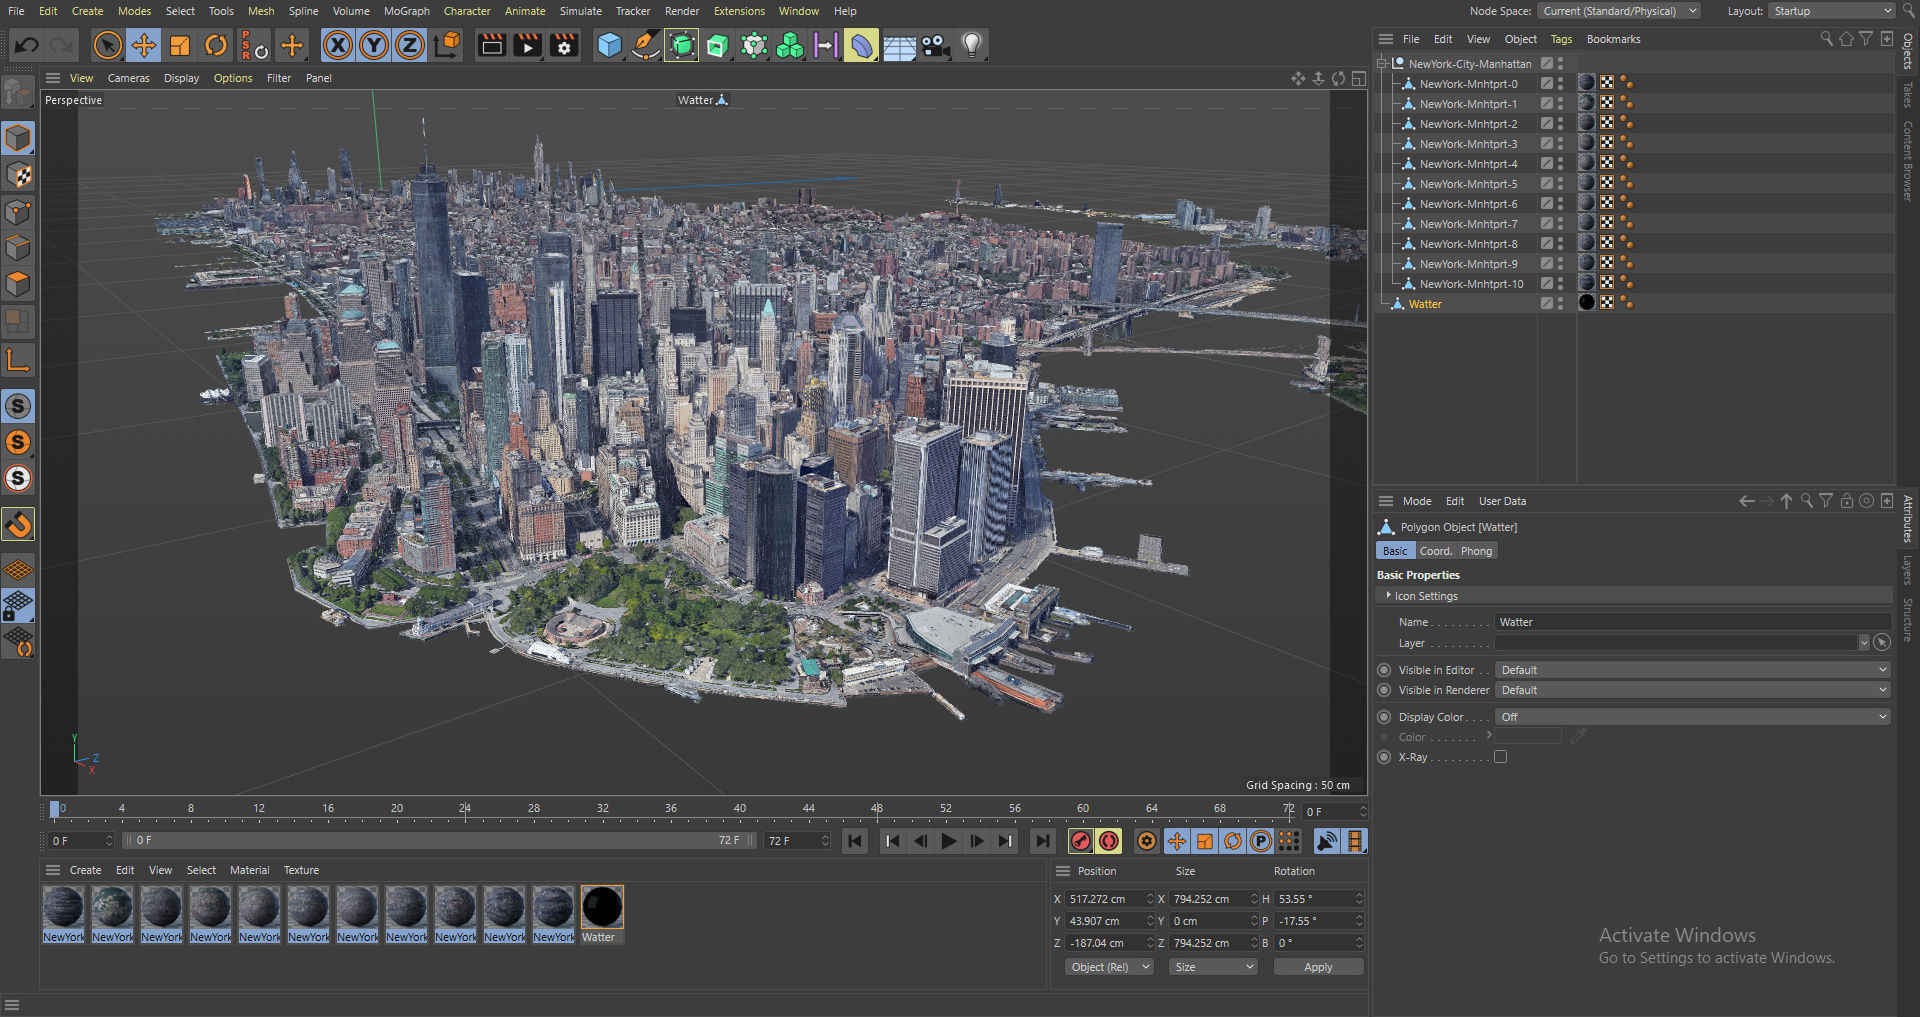Select the black Watter material swatch

602,907
